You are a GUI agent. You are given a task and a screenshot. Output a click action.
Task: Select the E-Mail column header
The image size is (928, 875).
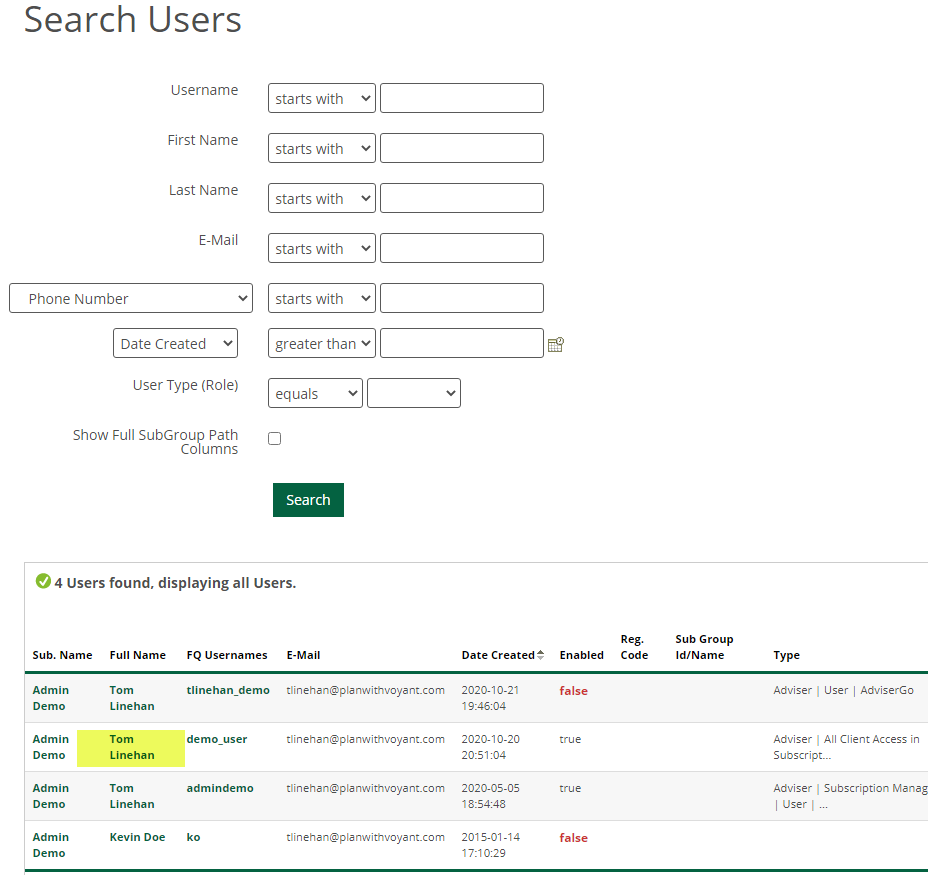click(x=303, y=655)
